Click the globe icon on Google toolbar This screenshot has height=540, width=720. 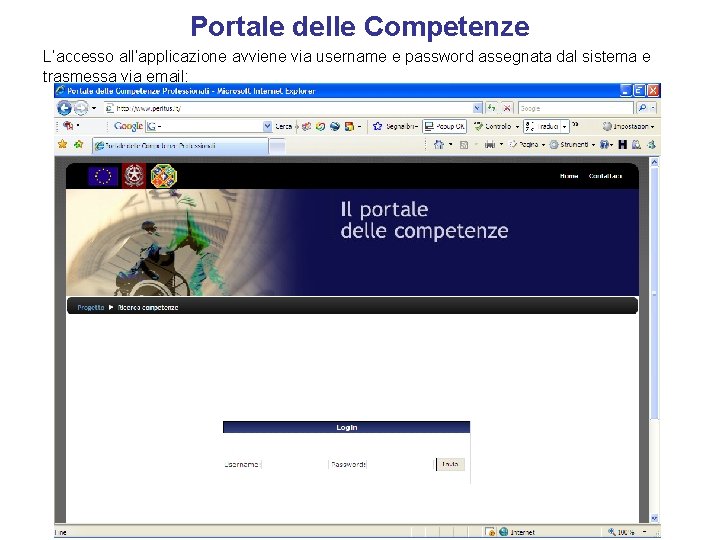(335, 126)
